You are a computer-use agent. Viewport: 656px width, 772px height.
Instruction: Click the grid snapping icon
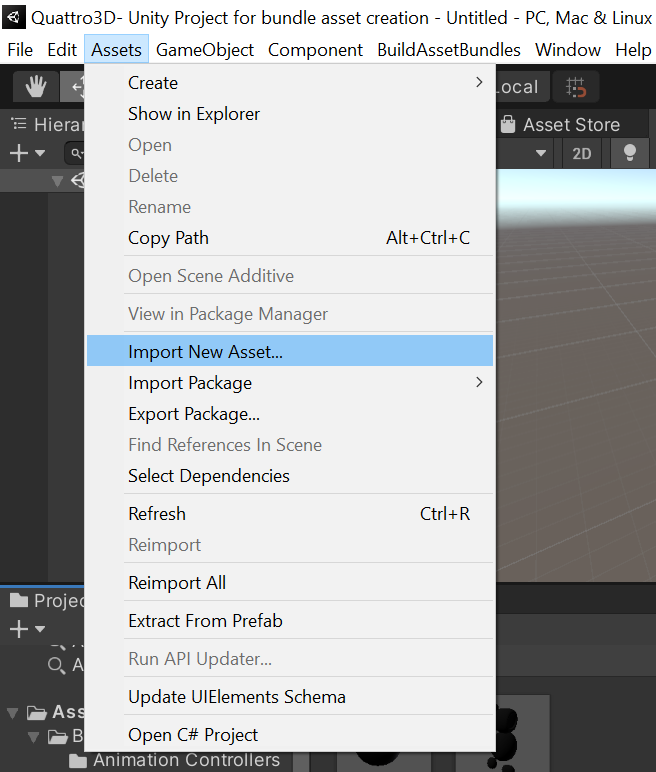[575, 87]
